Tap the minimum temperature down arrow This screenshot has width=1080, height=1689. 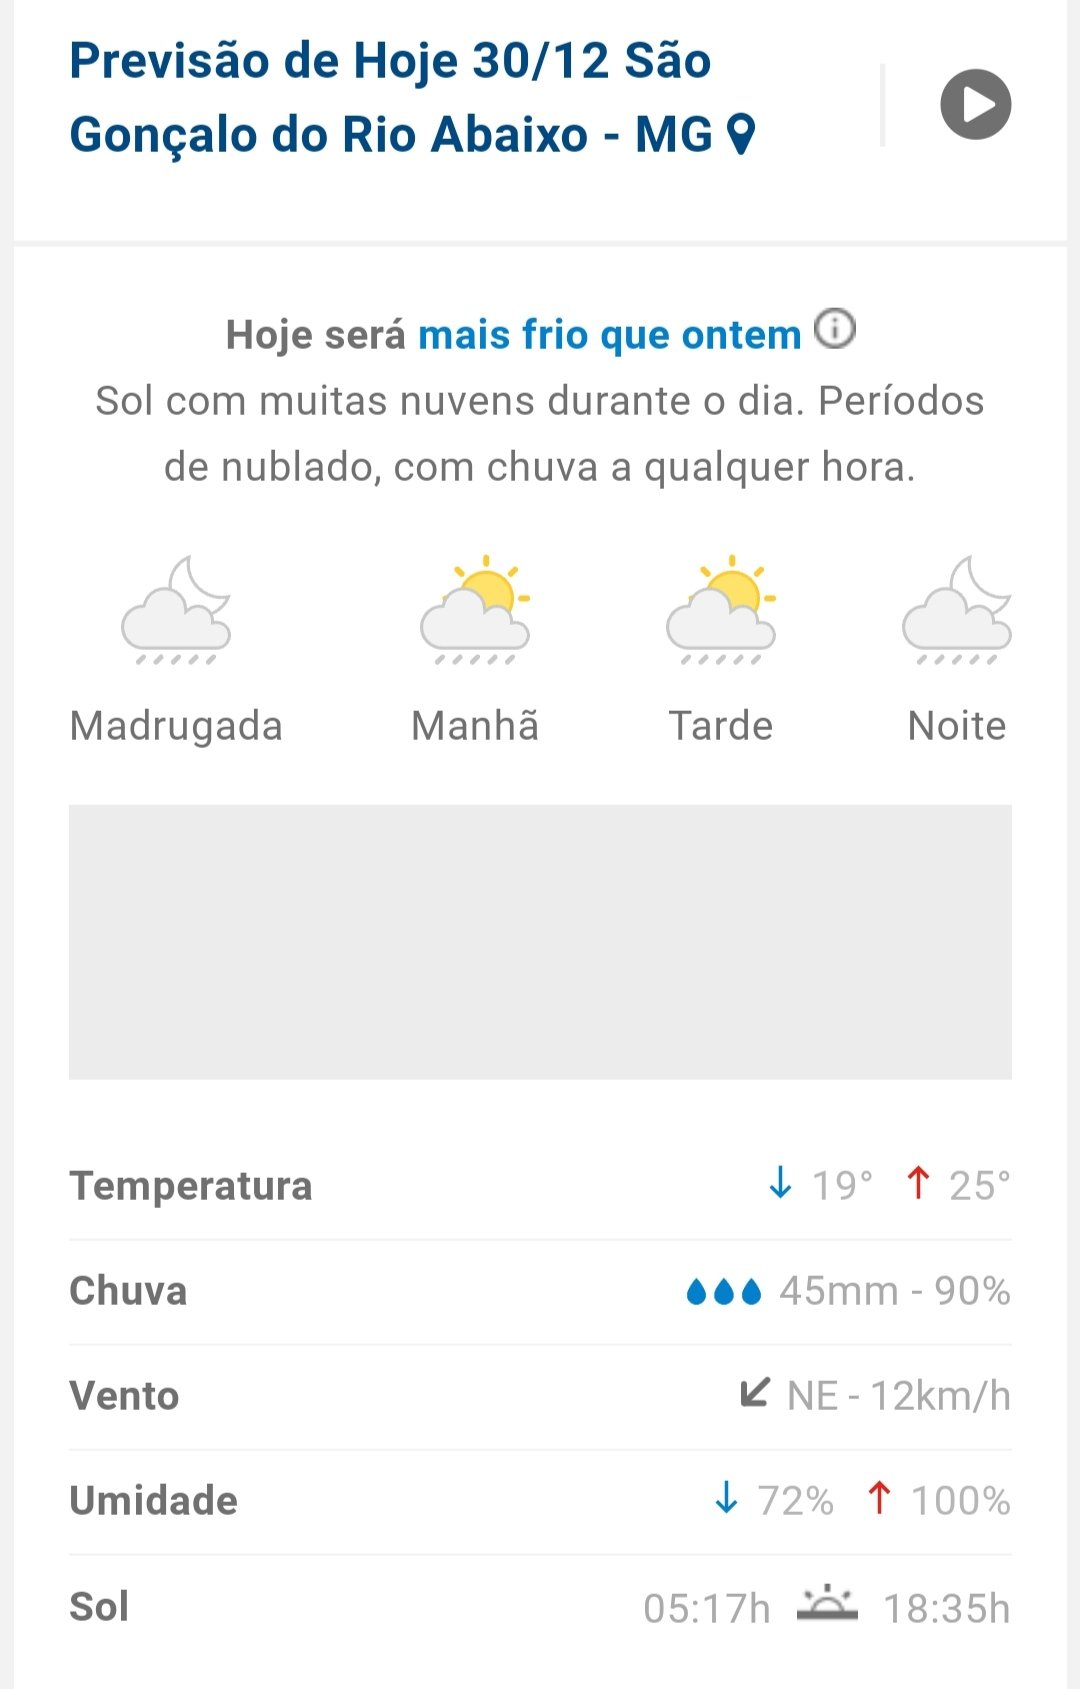click(780, 1183)
